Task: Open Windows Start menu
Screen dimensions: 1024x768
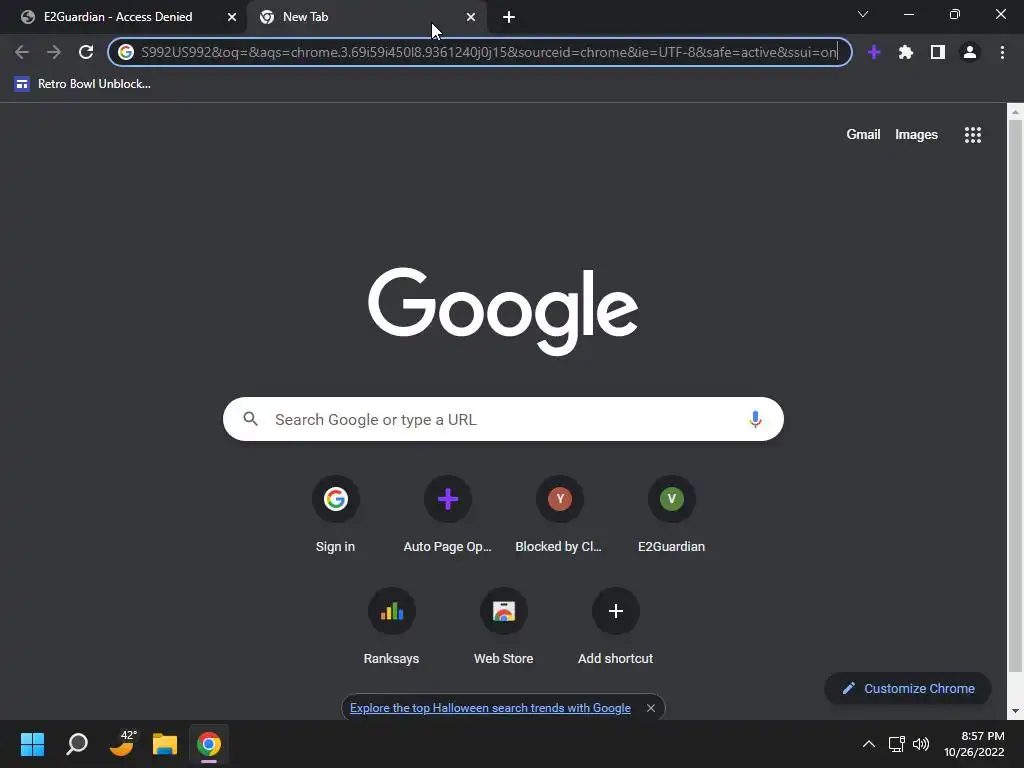Action: pyautogui.click(x=32, y=744)
